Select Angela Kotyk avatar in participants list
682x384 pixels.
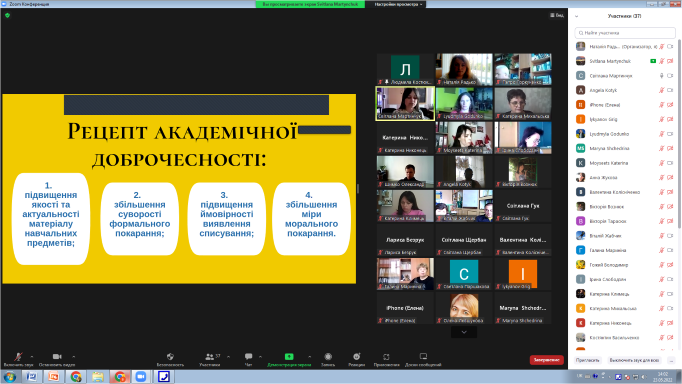[580, 90]
